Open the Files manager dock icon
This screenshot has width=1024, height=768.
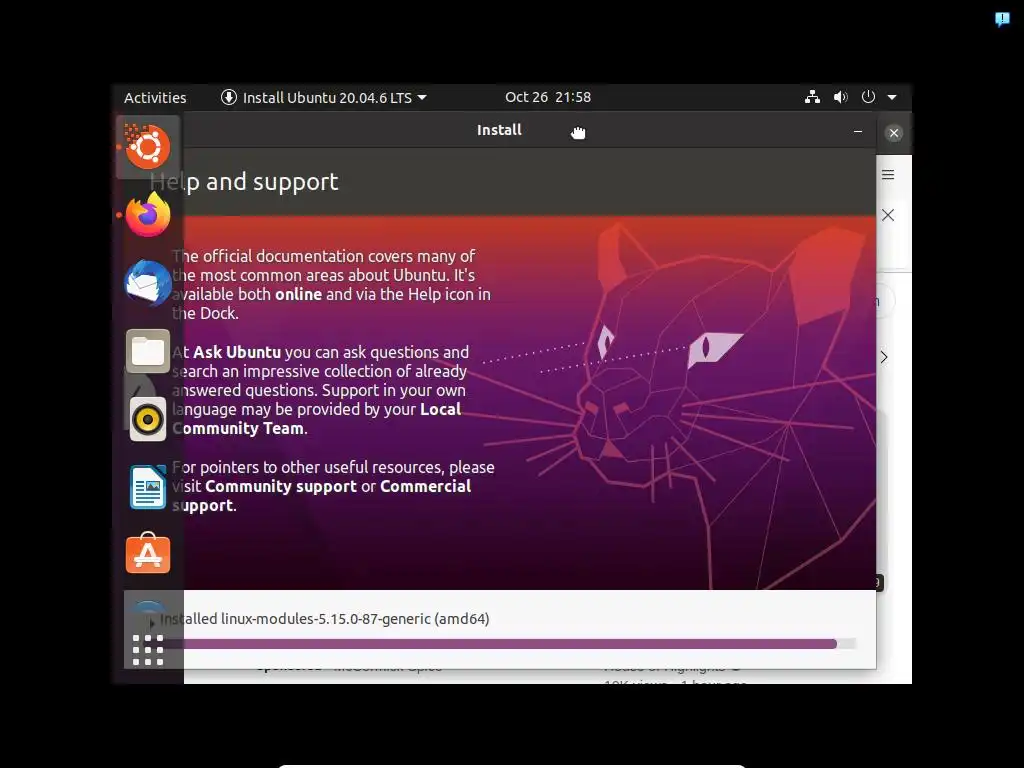(x=148, y=351)
